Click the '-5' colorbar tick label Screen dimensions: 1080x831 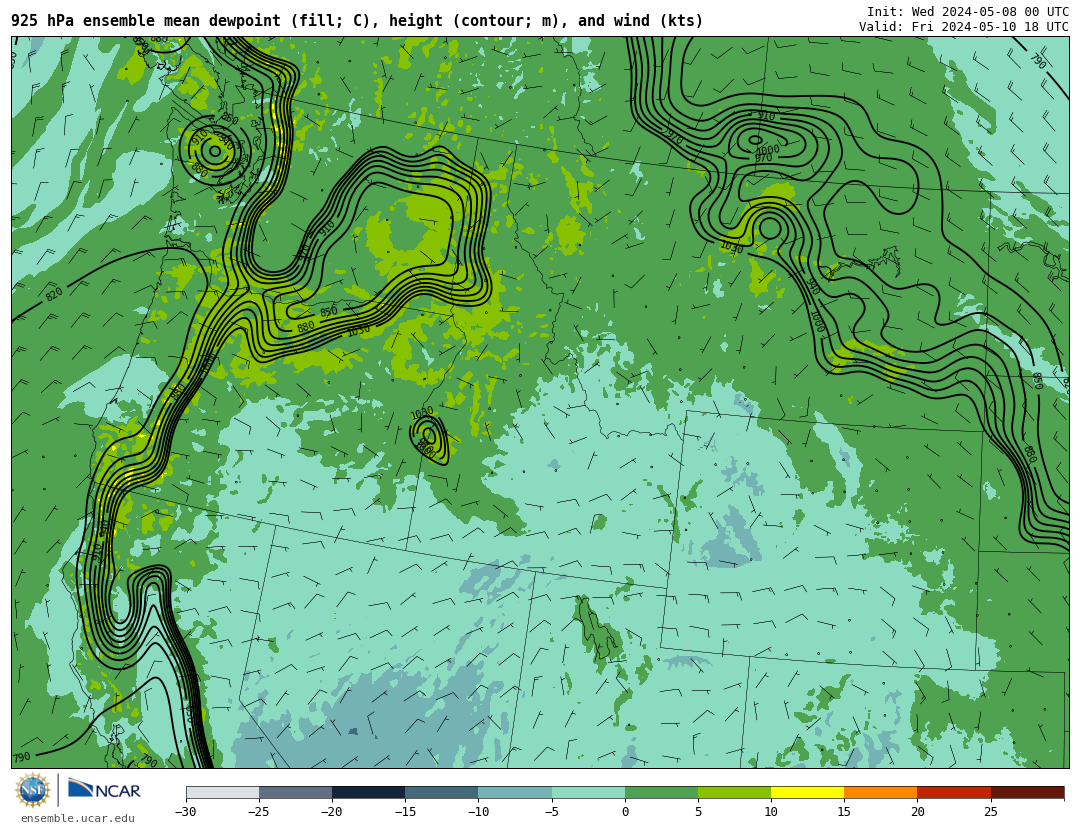pos(551,812)
